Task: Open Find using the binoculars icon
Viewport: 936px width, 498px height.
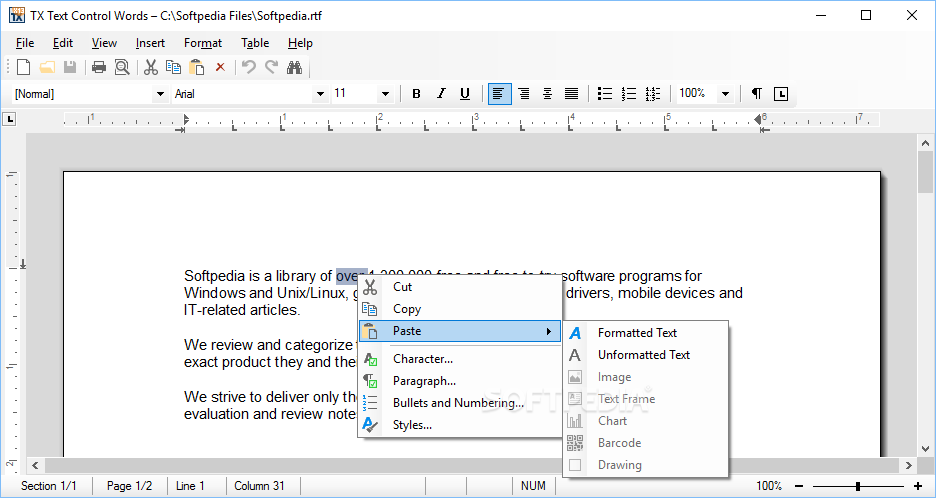Action: coord(294,67)
